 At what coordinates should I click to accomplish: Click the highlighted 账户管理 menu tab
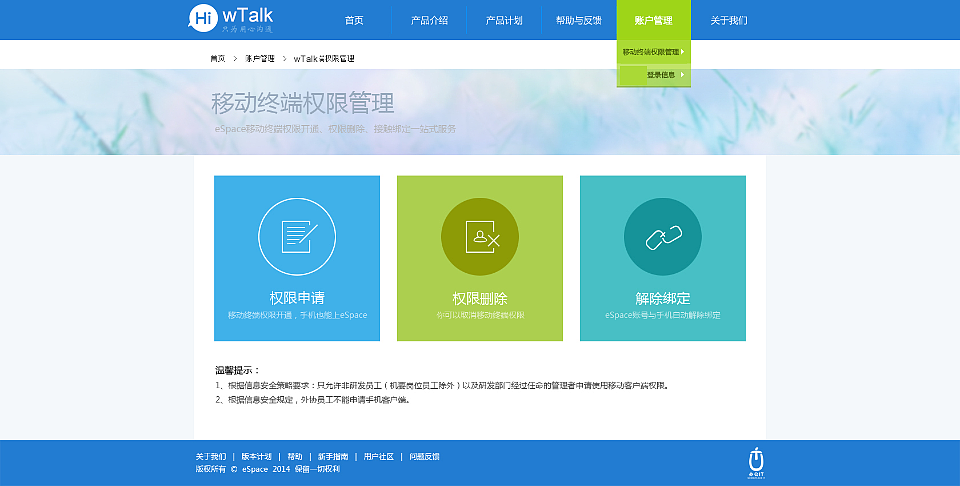click(653, 20)
